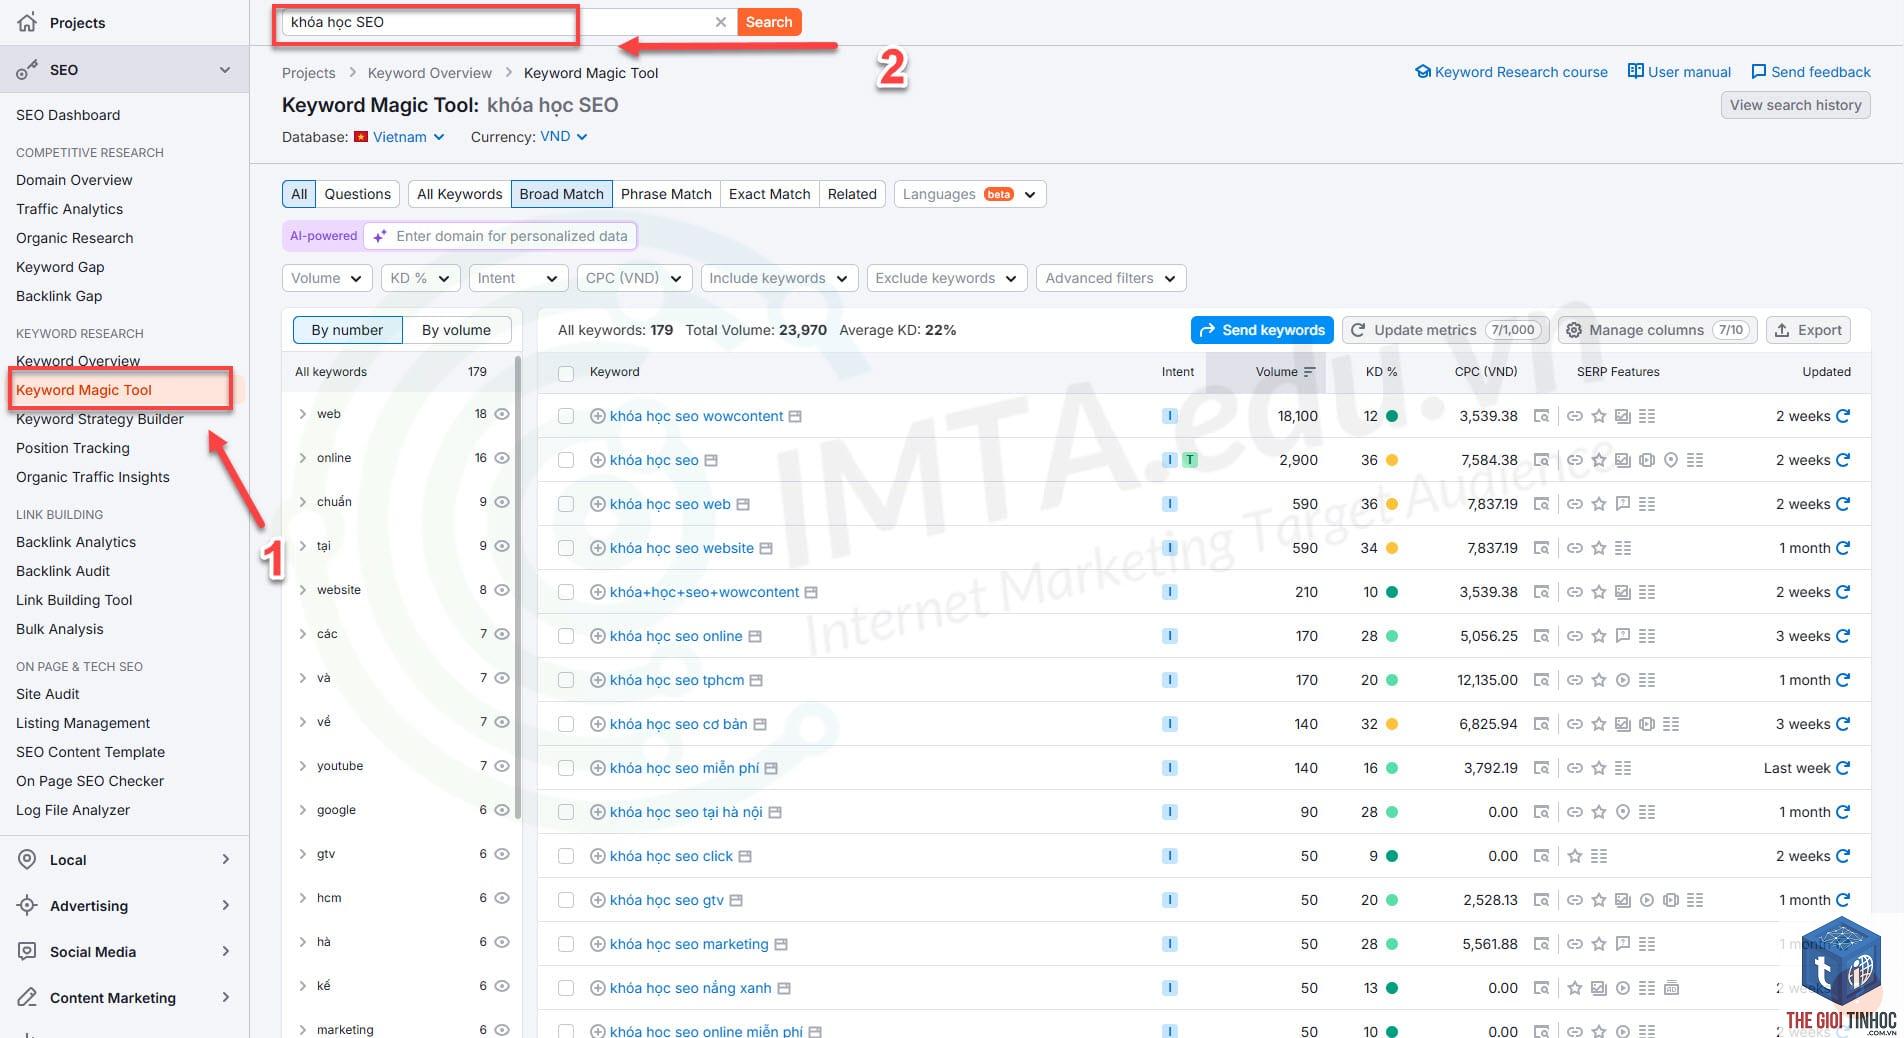Click the Content Marketing pencil icon
The image size is (1904, 1038).
pos(27,998)
